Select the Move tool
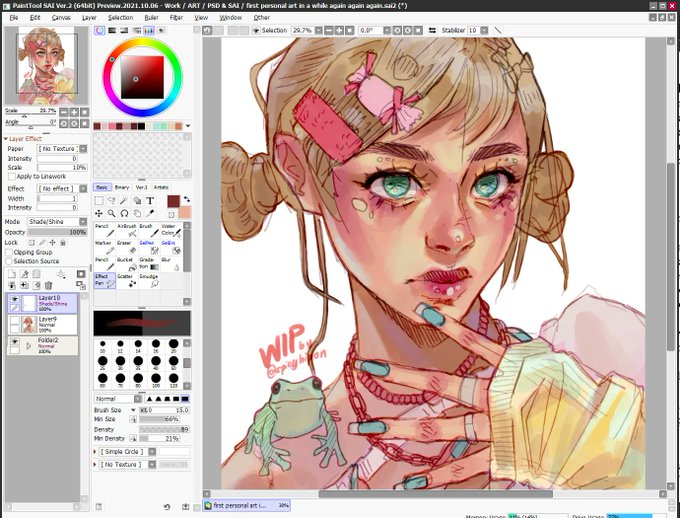680x518 pixels. (99, 213)
